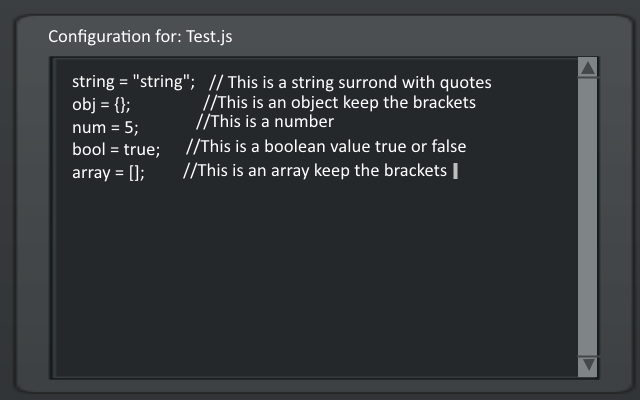Click the 'bool' variable name
Image resolution: width=640 pixels, height=400 pixels.
pyautogui.click(x=88, y=149)
